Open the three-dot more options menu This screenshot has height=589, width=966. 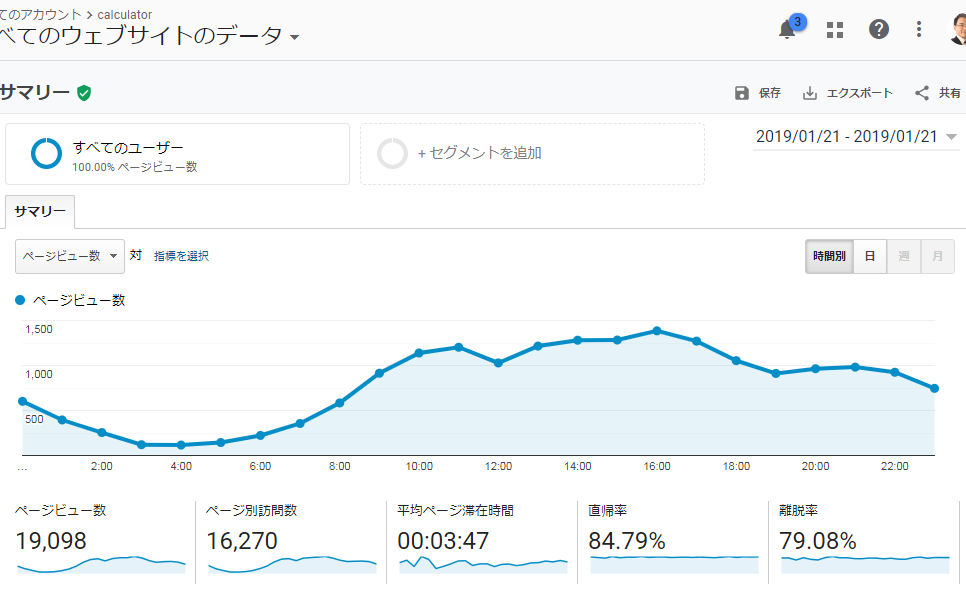coord(919,29)
